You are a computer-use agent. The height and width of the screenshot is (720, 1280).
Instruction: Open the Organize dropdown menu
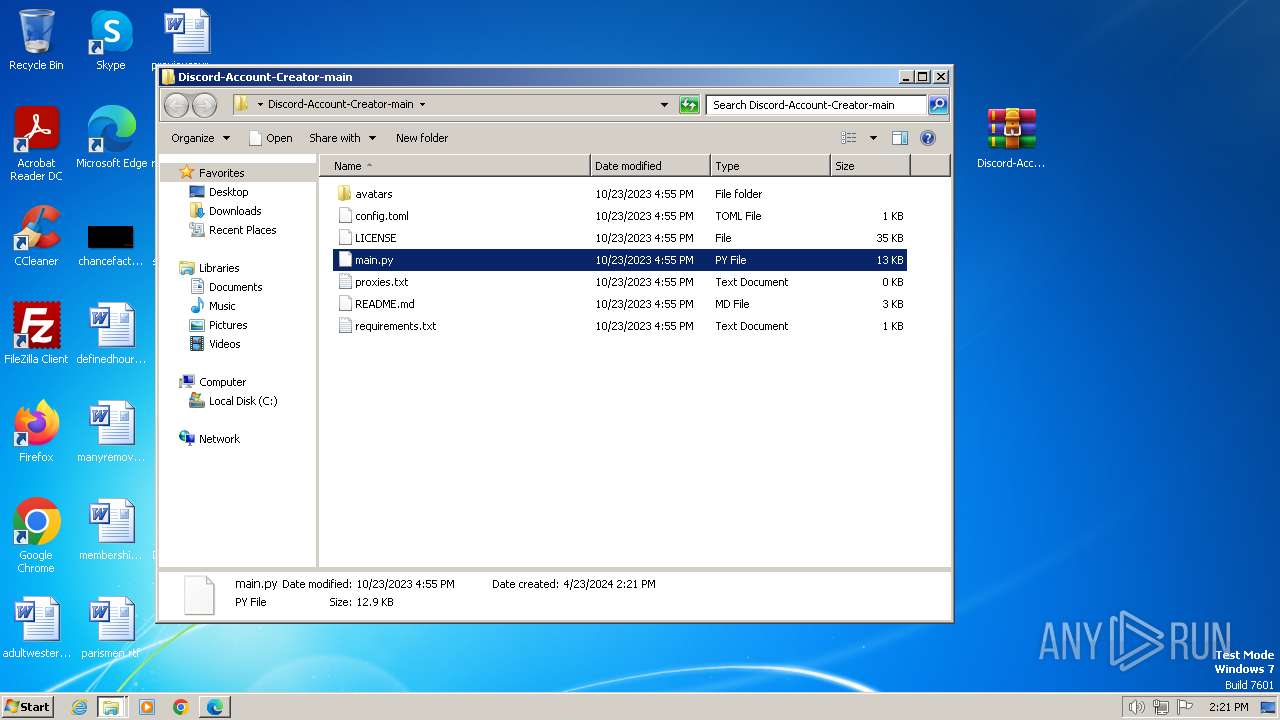[x=200, y=138]
